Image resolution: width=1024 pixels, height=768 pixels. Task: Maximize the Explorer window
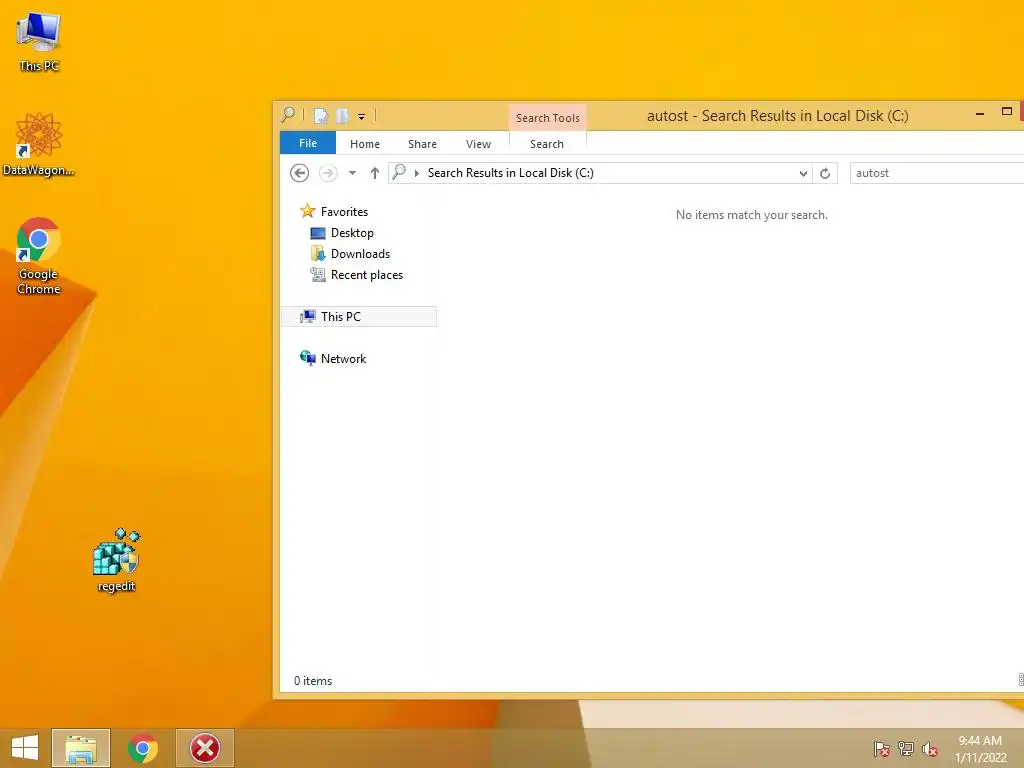click(1006, 112)
